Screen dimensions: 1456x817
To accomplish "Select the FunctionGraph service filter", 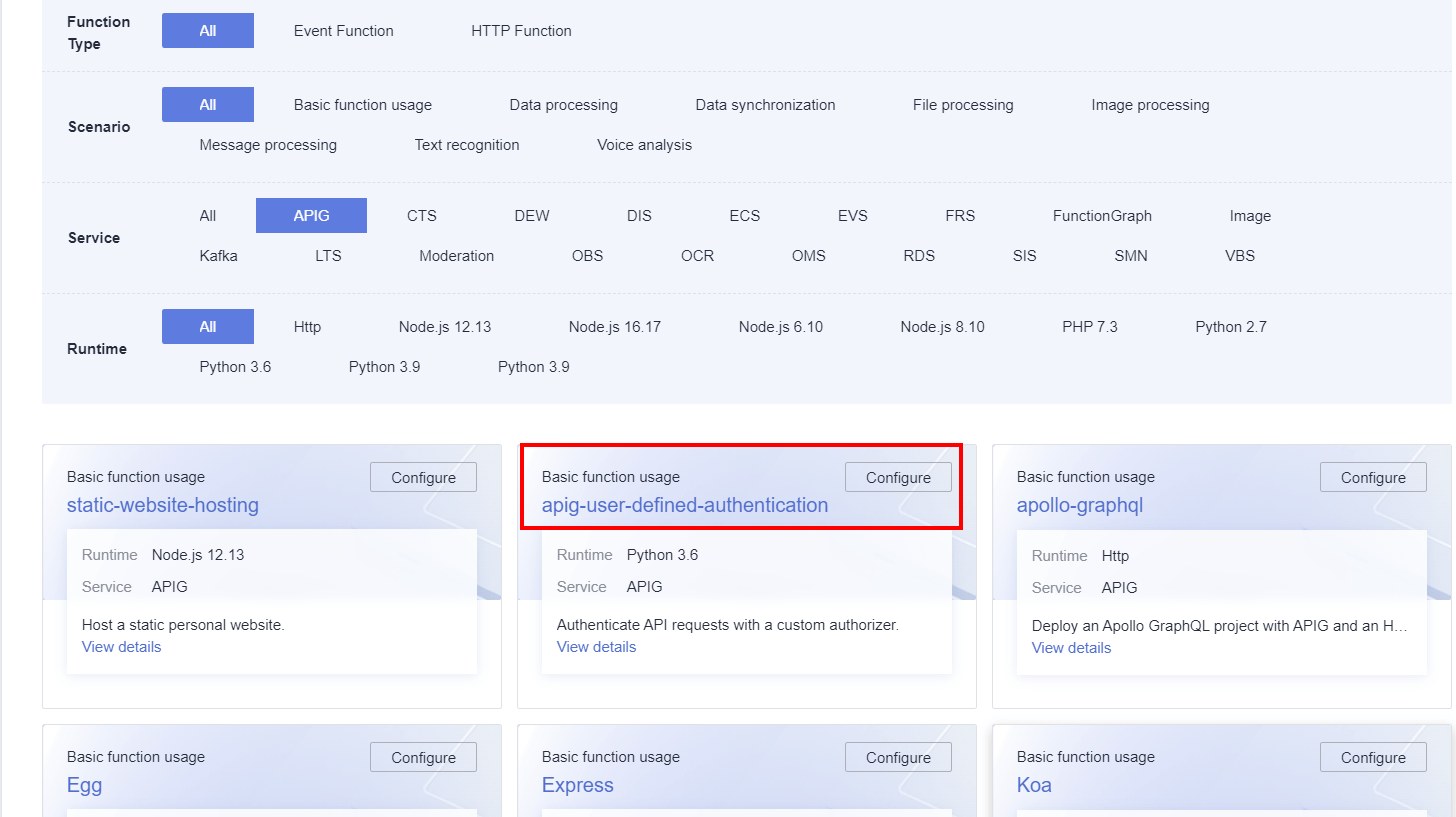I will 1102,216.
